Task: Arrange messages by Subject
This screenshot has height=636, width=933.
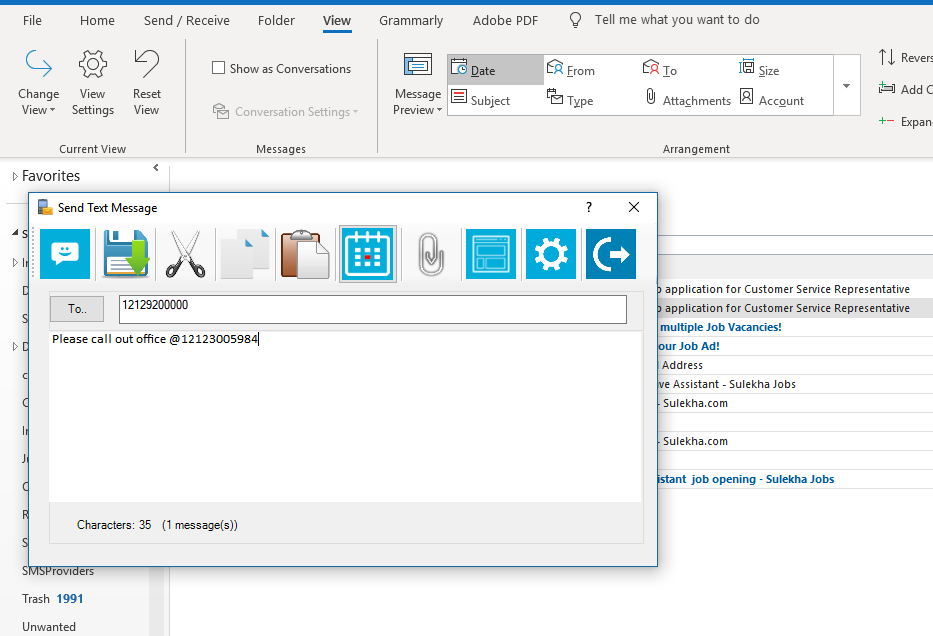Action: 481,99
